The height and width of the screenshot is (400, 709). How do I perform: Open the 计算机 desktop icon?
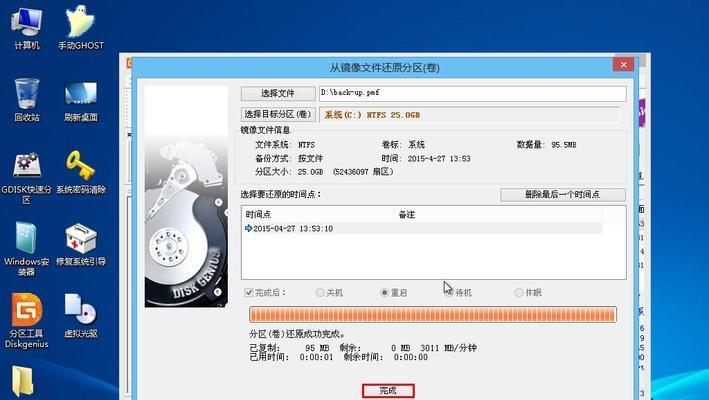27,28
